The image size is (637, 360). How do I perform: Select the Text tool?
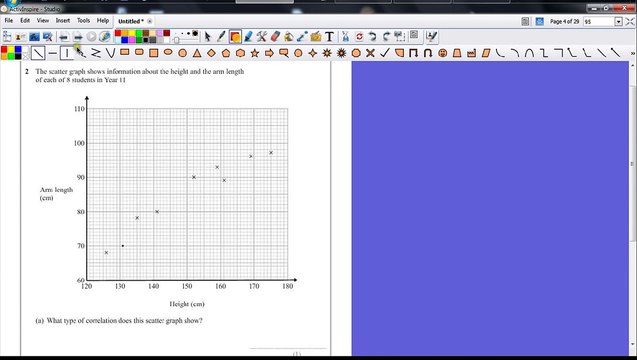tap(329, 37)
